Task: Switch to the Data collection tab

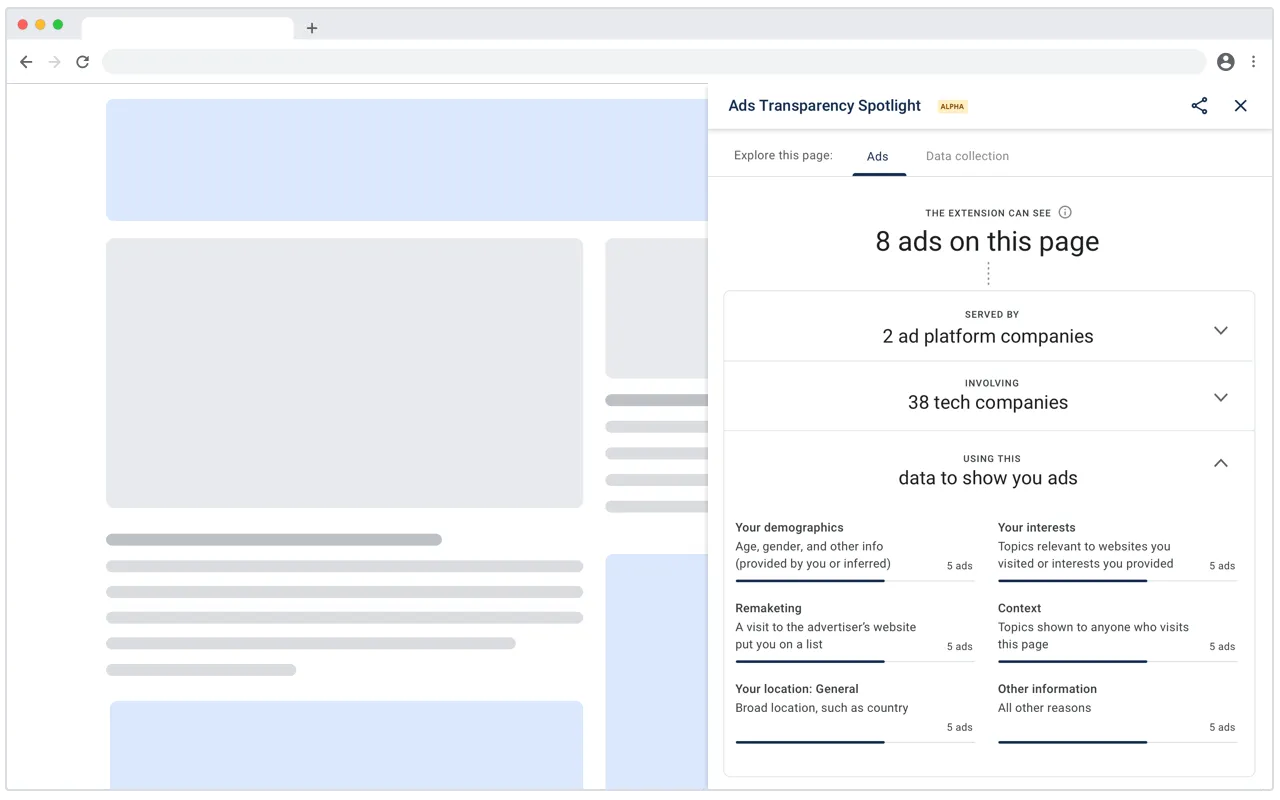Action: [x=967, y=156]
